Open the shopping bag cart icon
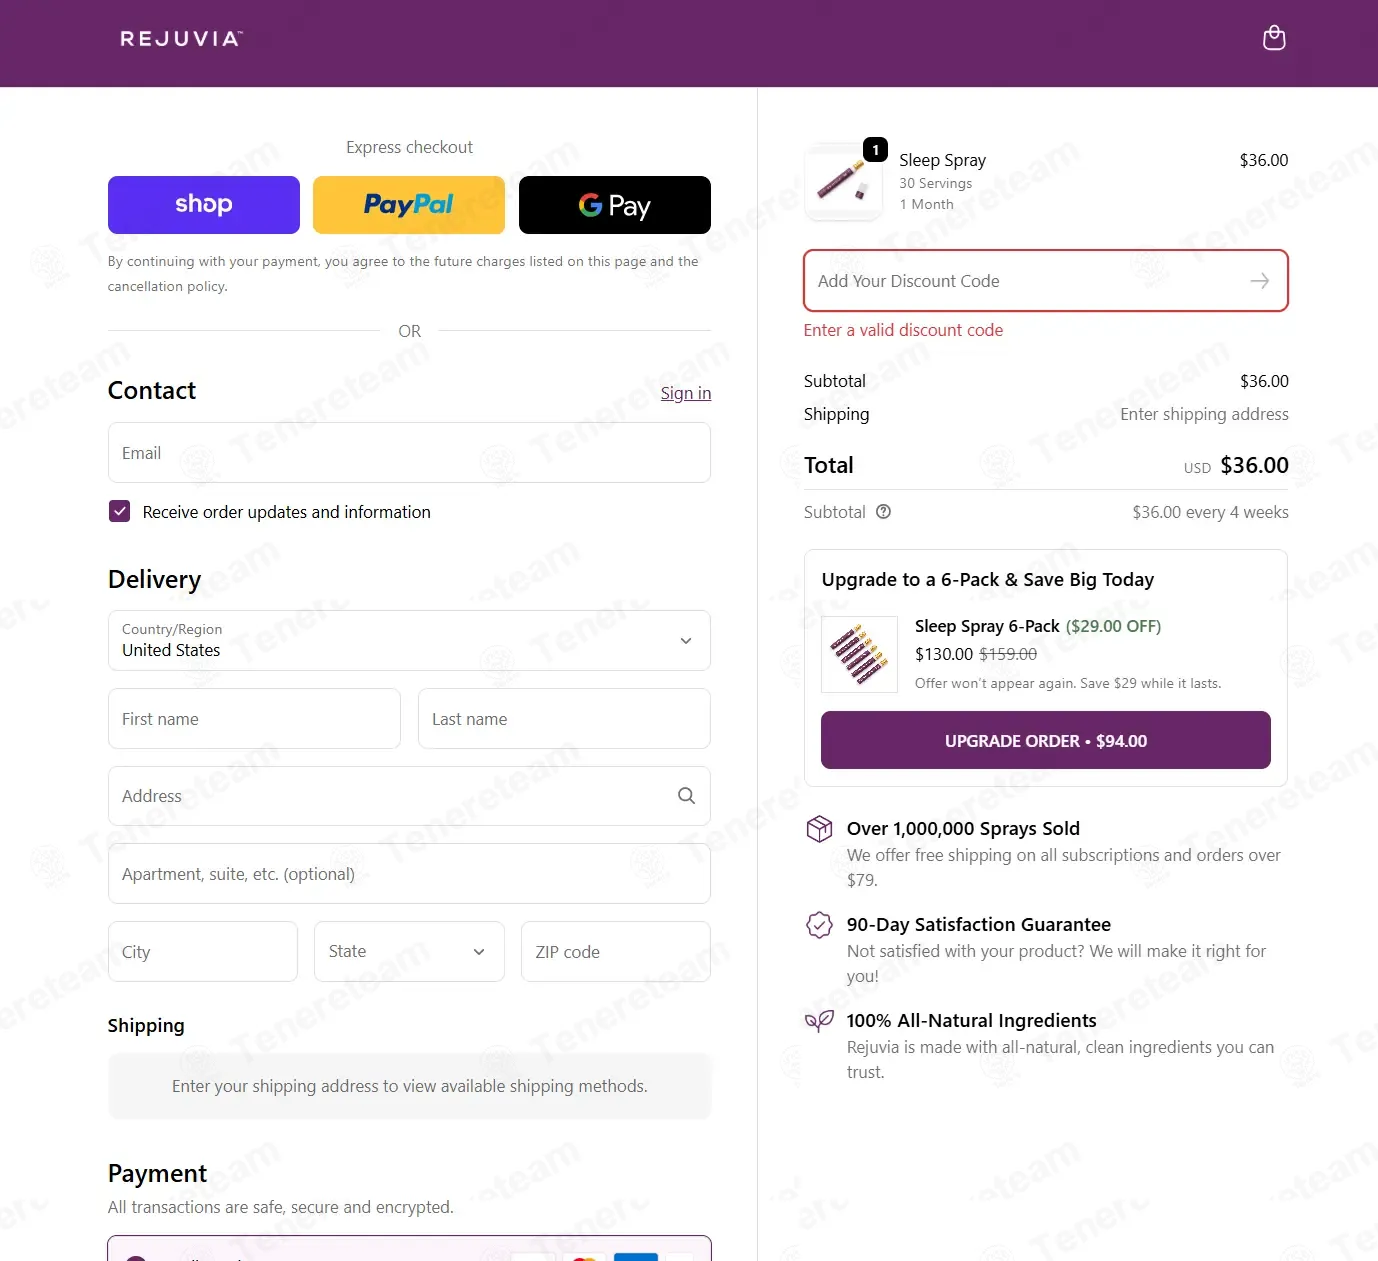Viewport: 1378px width, 1261px height. (x=1274, y=38)
